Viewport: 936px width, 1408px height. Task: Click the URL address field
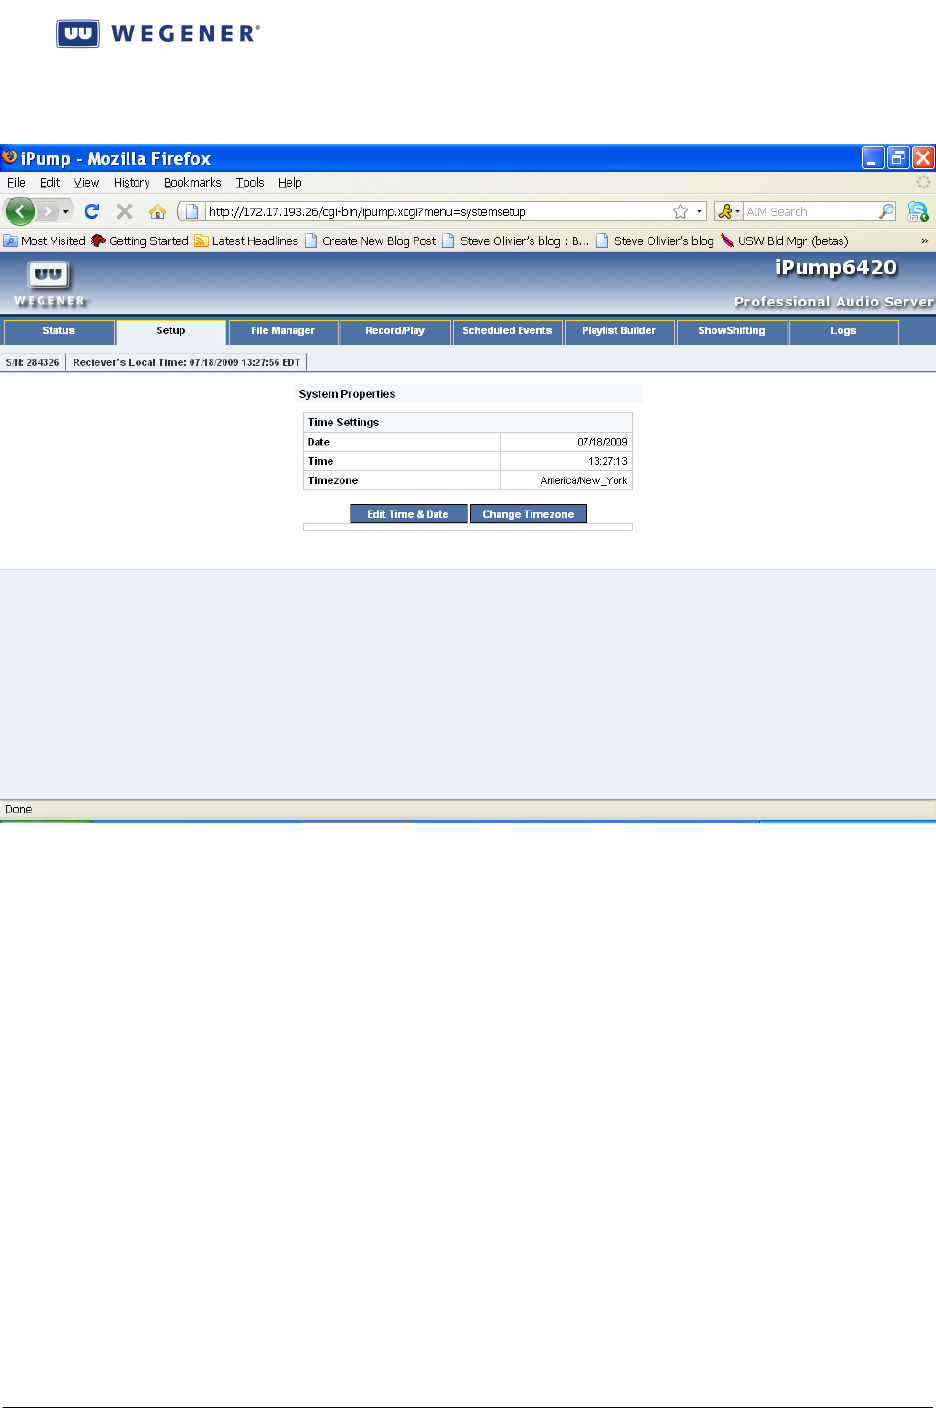[x=437, y=211]
